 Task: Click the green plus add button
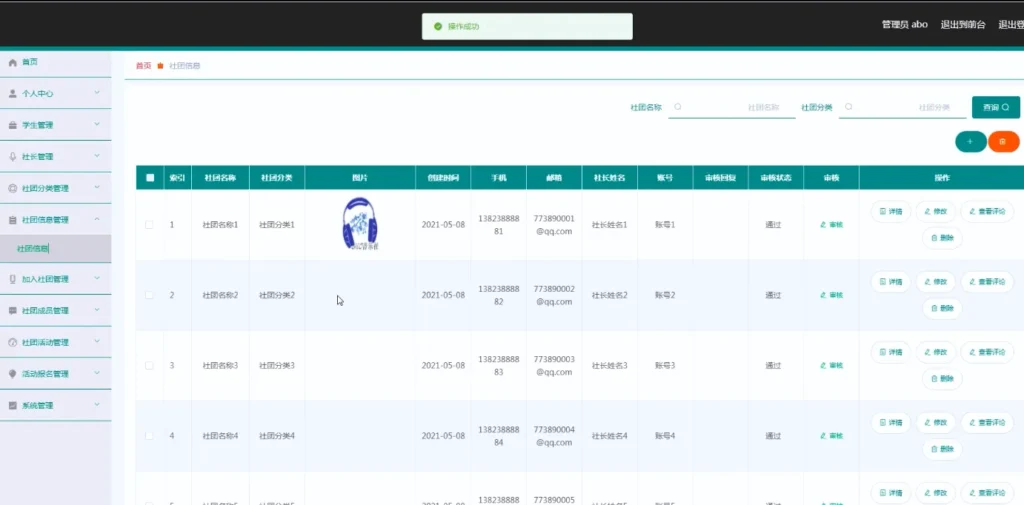(970, 142)
